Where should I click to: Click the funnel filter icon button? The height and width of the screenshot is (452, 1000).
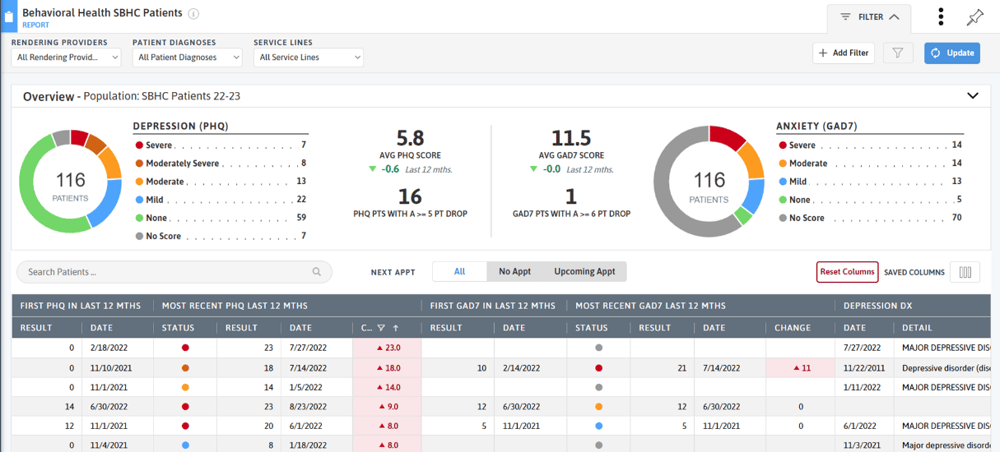pos(898,53)
